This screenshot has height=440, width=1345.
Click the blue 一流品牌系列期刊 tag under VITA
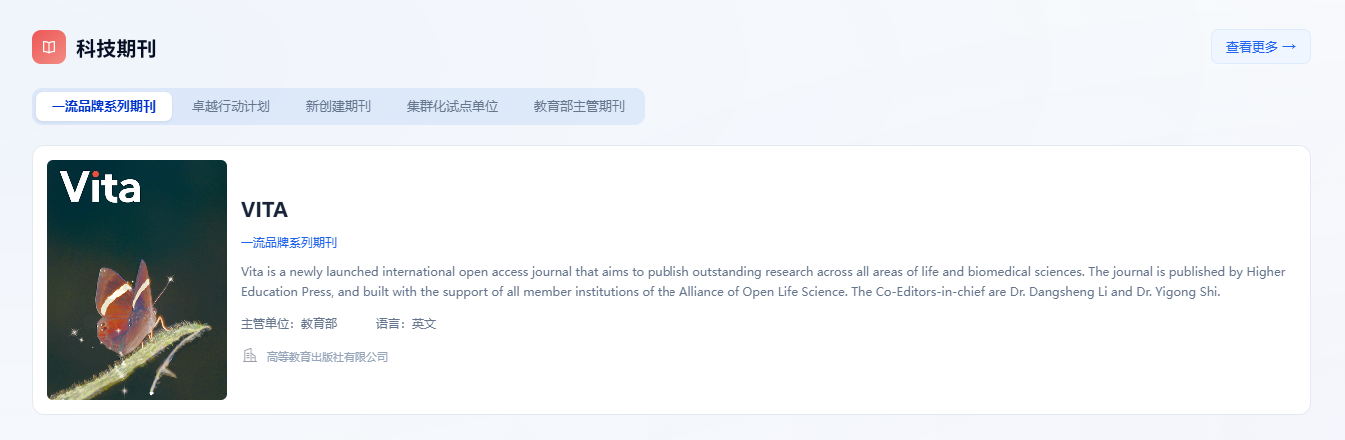289,243
